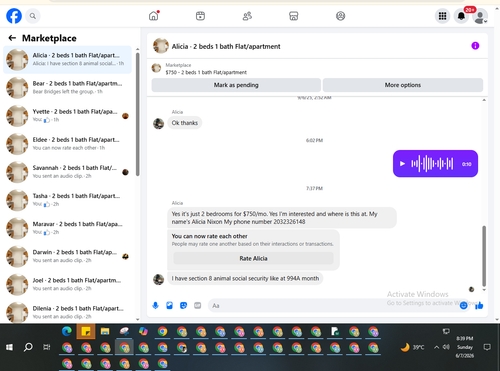Open the clock showing Sunday
The image size is (500, 371).
[x=465, y=347]
